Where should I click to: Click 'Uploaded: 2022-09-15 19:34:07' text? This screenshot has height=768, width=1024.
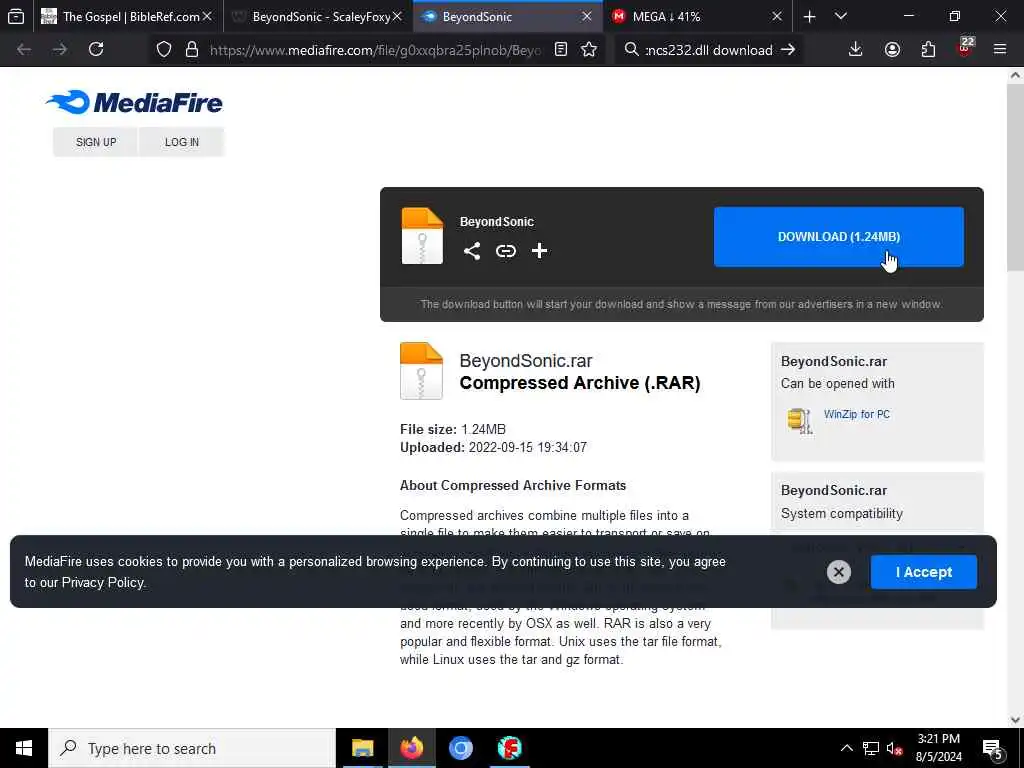(493, 447)
